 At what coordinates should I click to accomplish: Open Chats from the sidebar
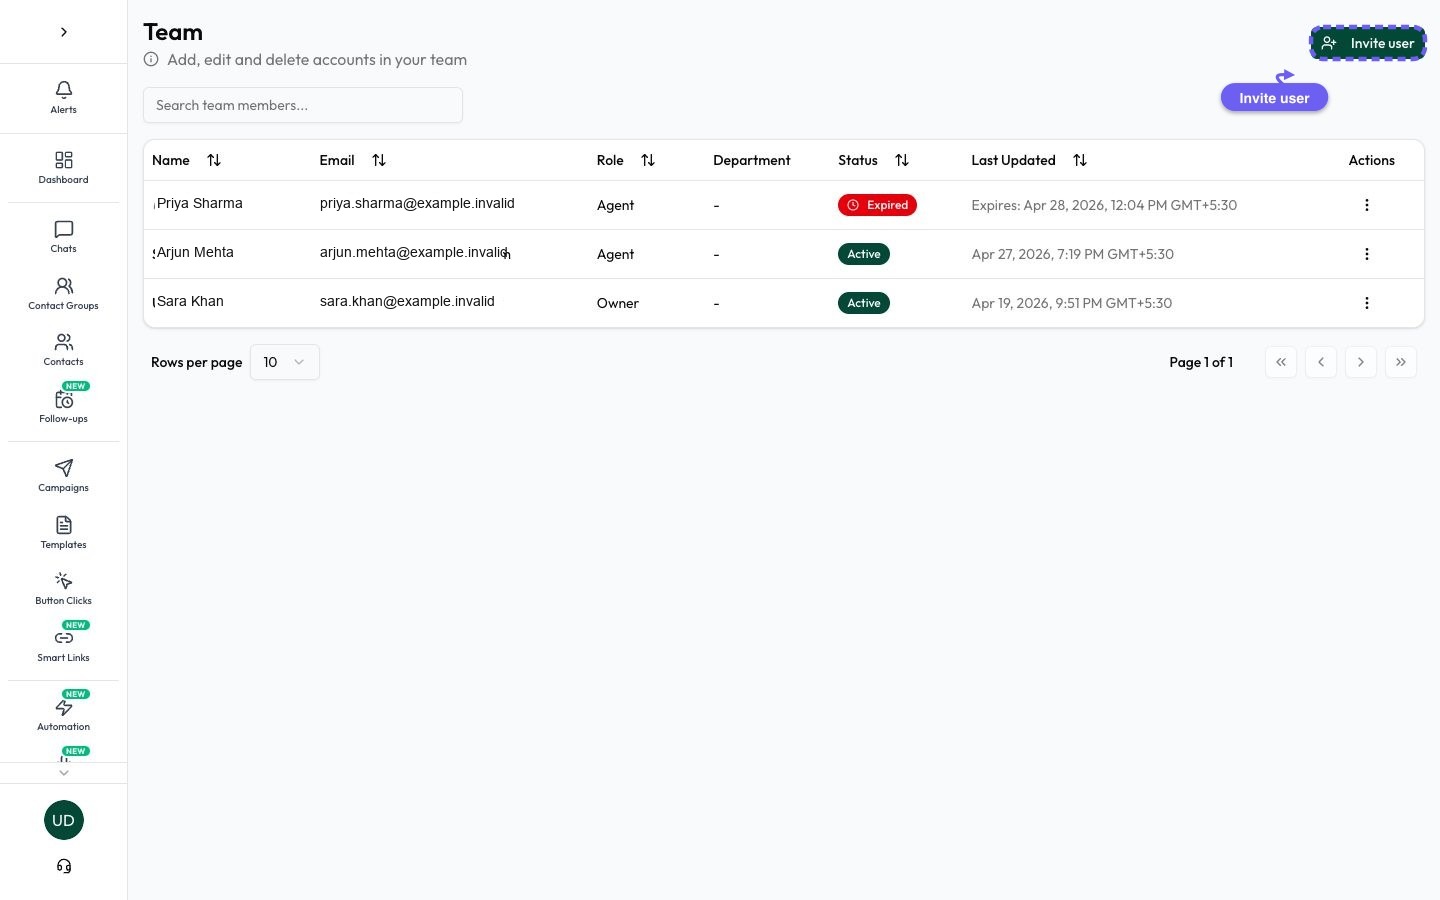click(63, 237)
